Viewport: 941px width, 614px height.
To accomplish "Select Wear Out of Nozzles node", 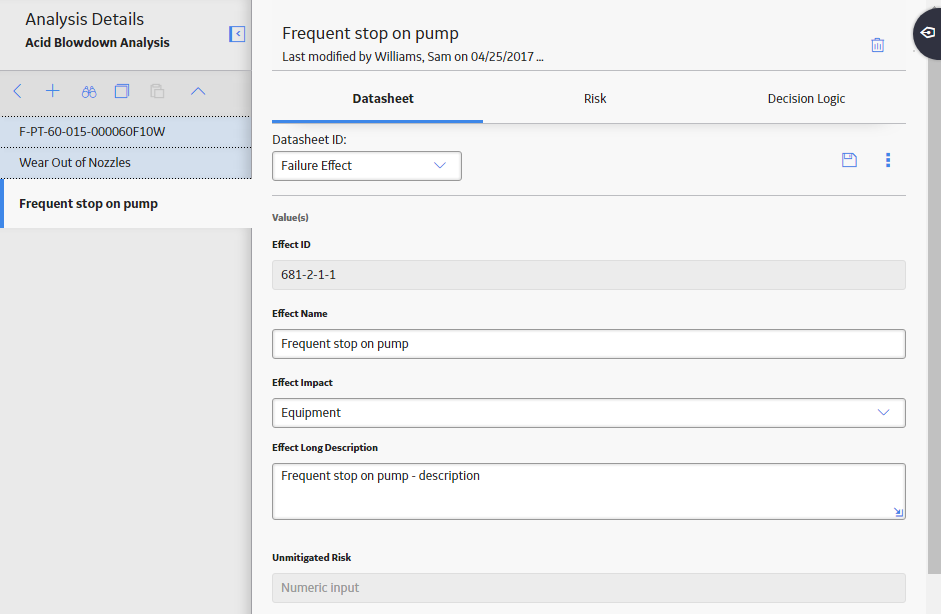I will (x=126, y=163).
